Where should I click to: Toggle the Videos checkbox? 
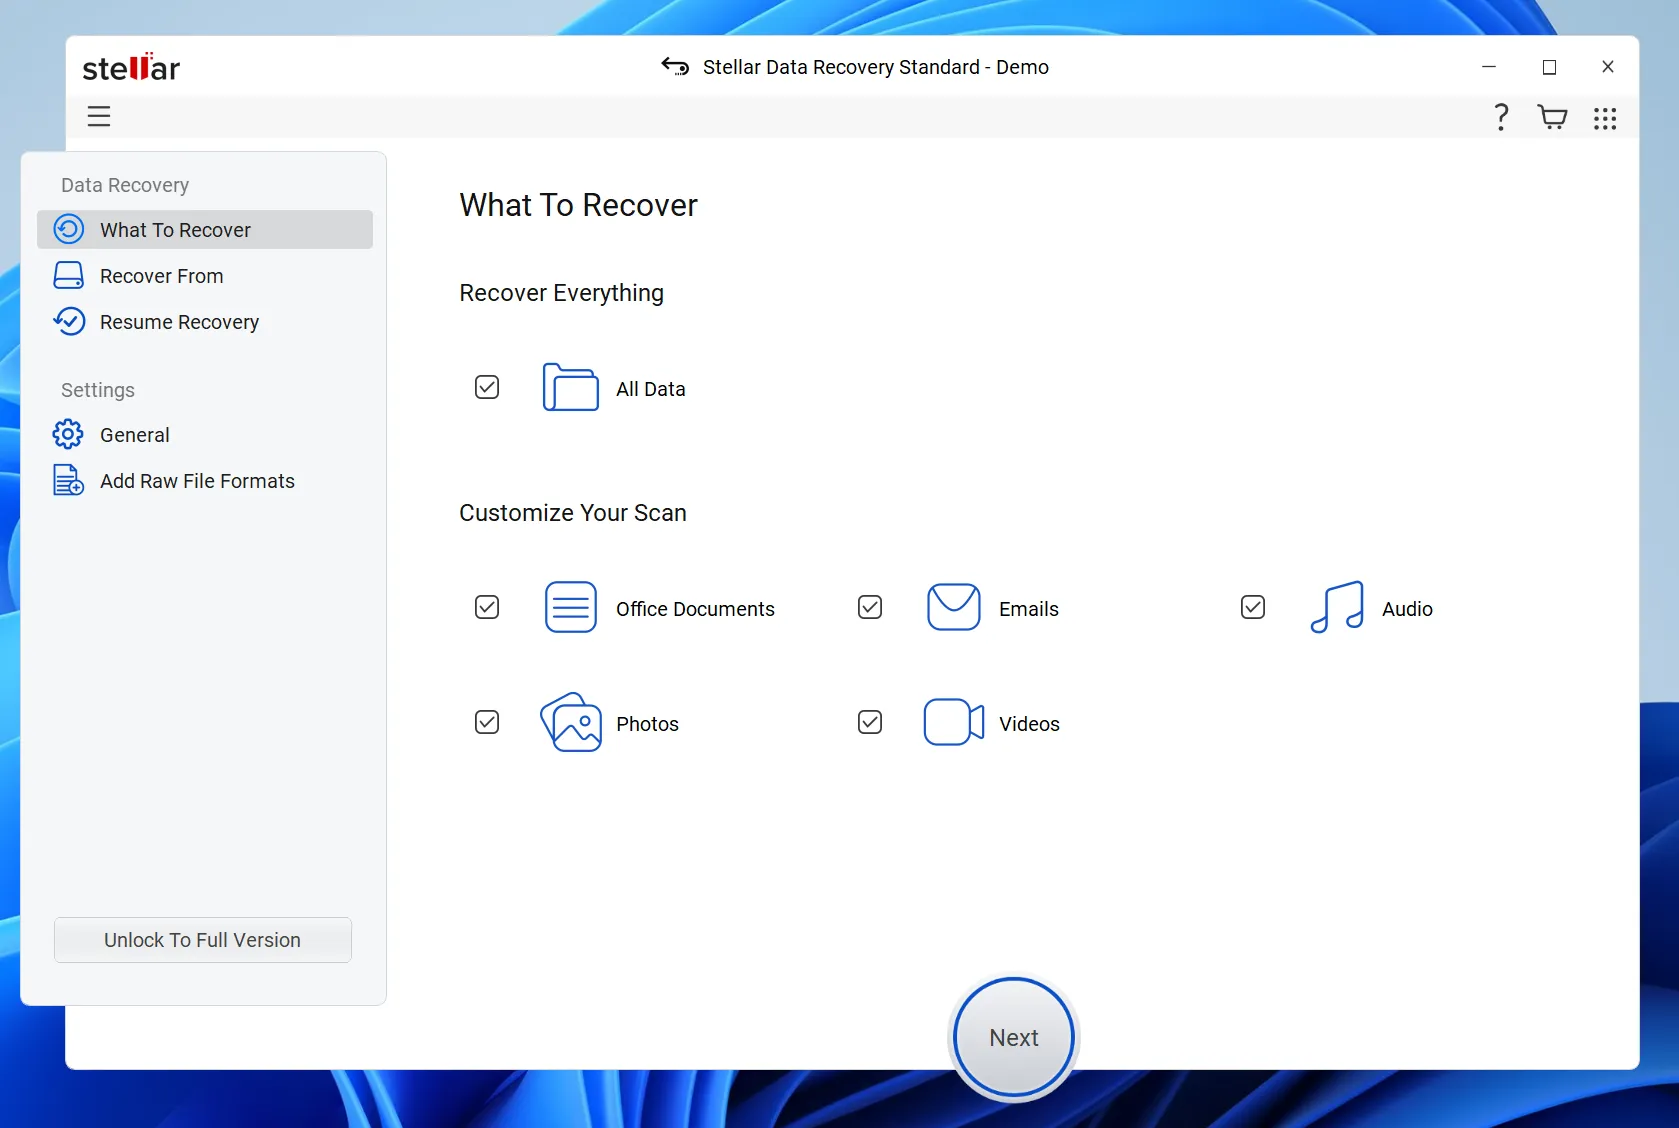pyautogui.click(x=870, y=722)
